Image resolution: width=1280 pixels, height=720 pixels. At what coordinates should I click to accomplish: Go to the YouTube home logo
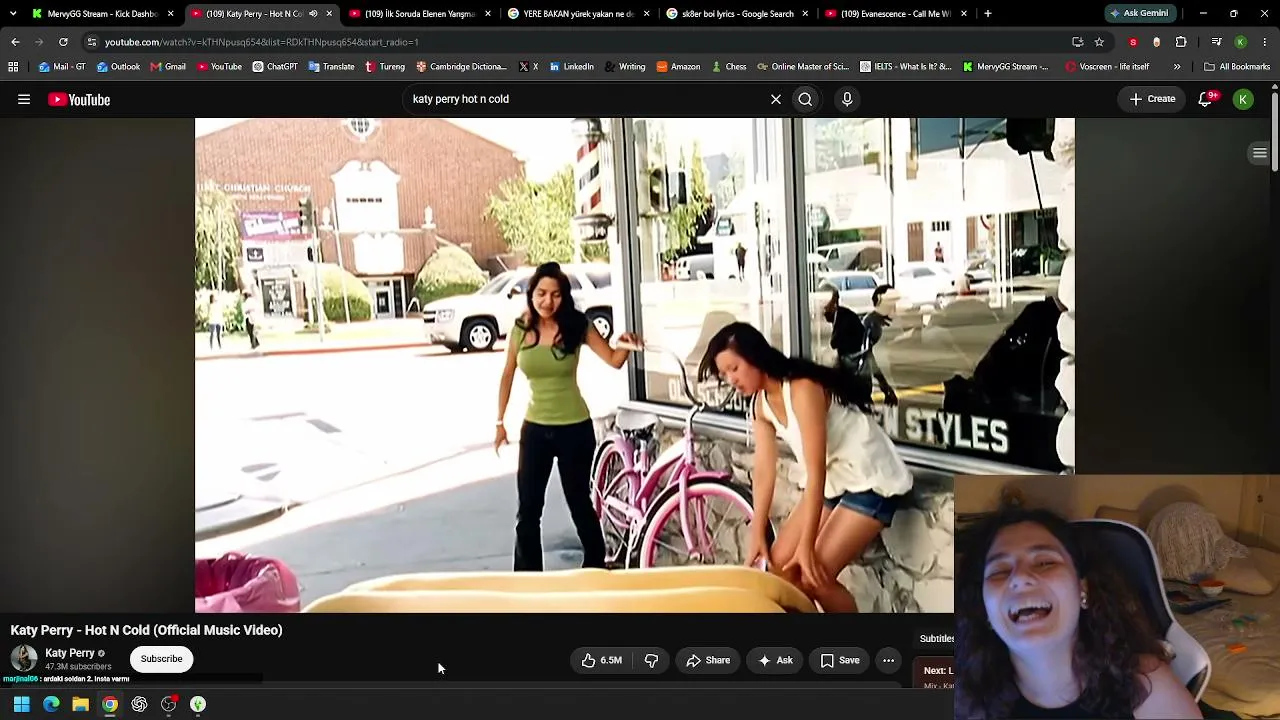point(79,99)
